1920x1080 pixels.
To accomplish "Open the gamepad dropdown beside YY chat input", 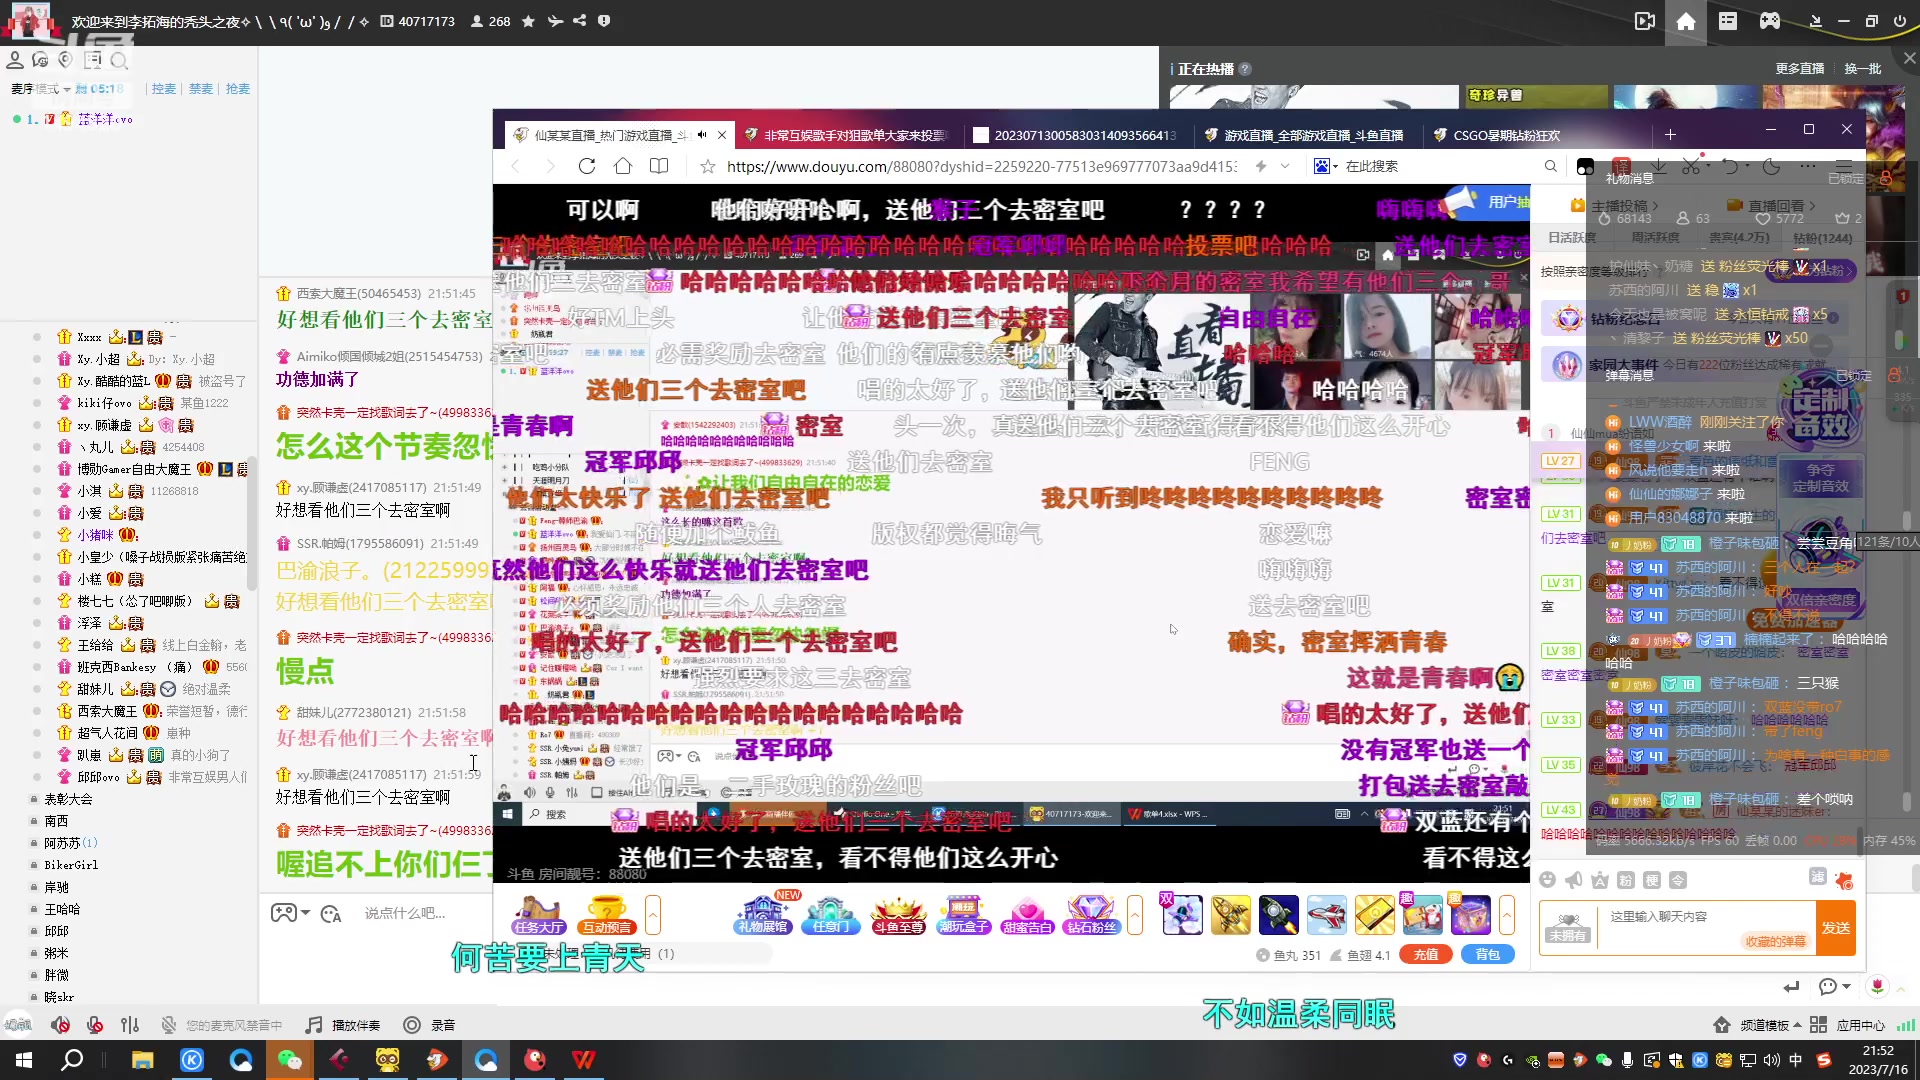I will 291,913.
